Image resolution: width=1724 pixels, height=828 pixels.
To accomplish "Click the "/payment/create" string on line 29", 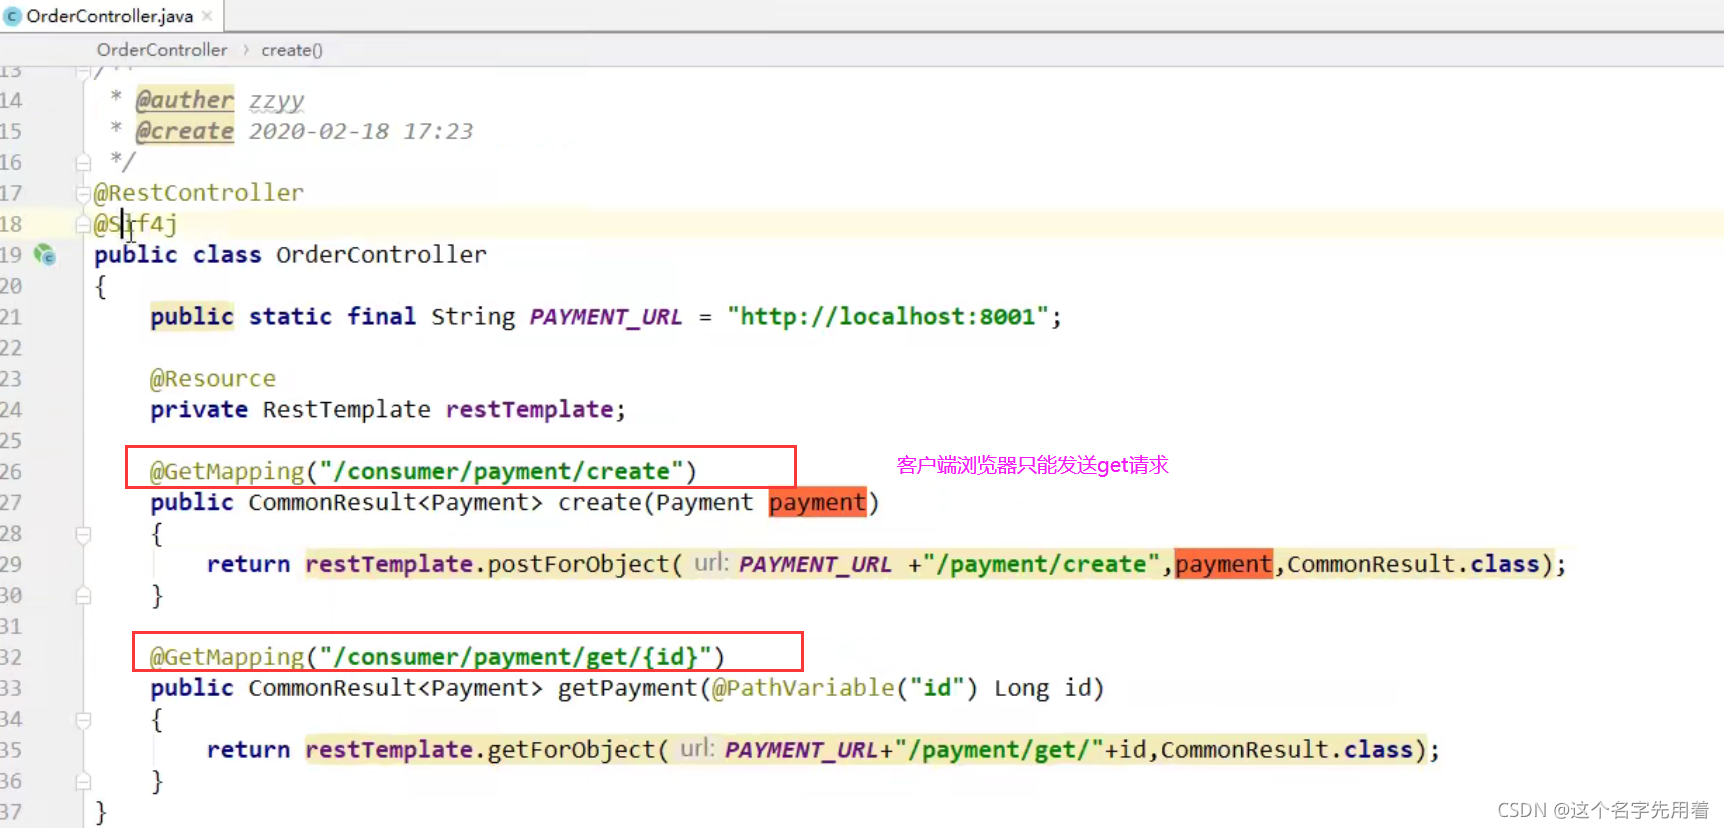I will click(1041, 564).
